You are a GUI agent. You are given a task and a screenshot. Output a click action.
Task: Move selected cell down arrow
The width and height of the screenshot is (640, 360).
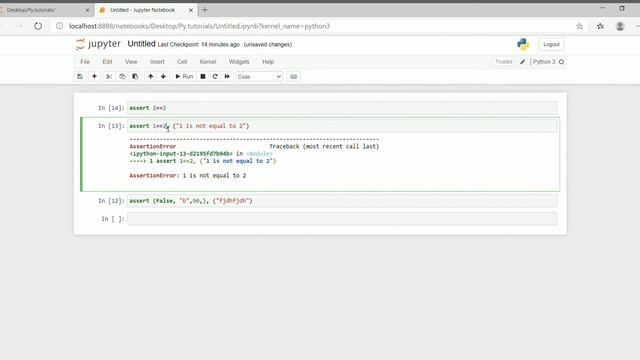(163, 76)
